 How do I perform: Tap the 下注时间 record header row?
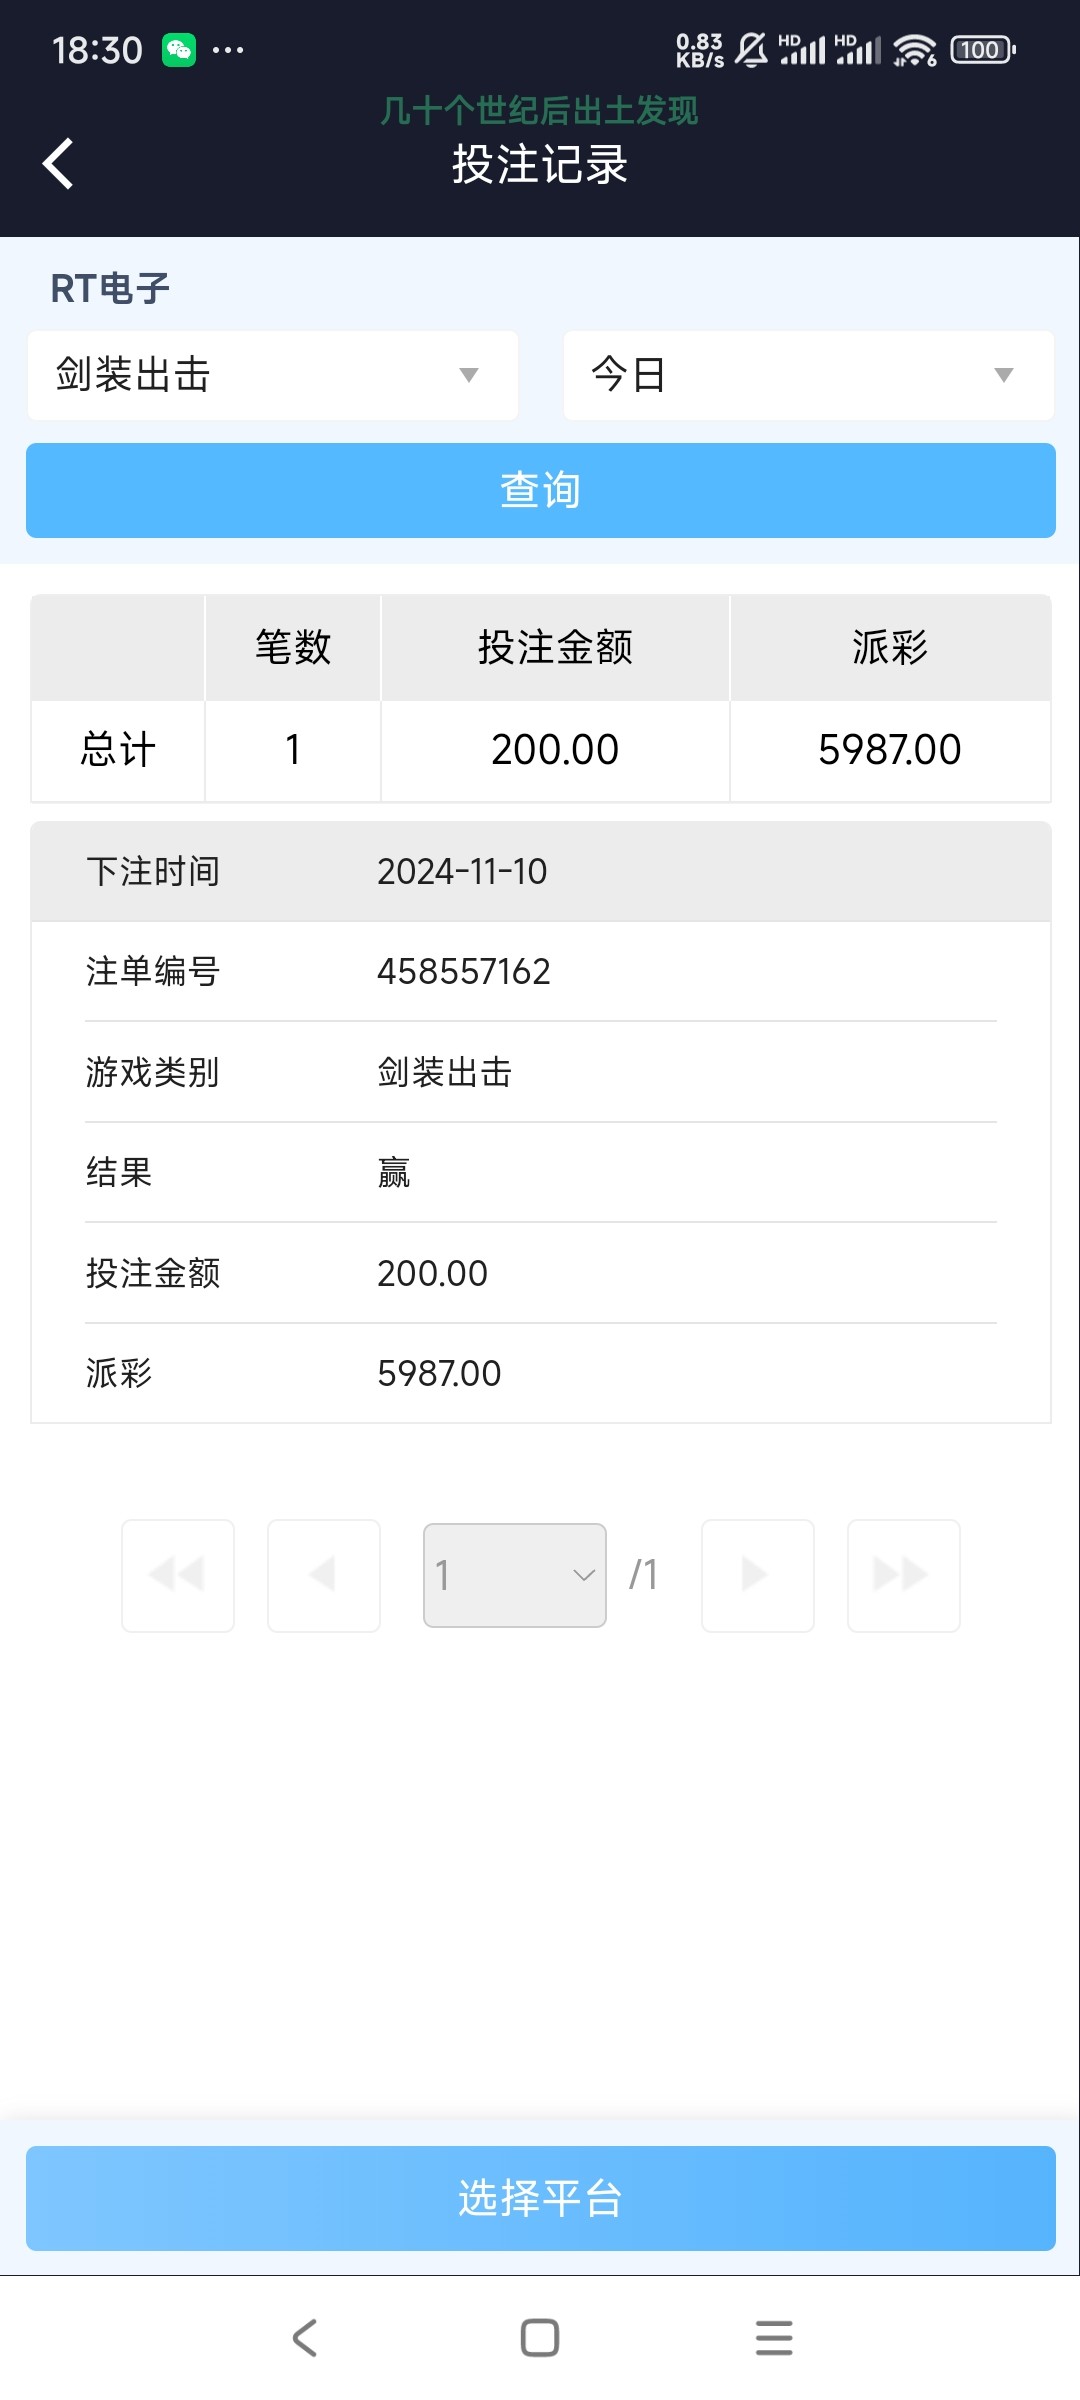point(540,872)
